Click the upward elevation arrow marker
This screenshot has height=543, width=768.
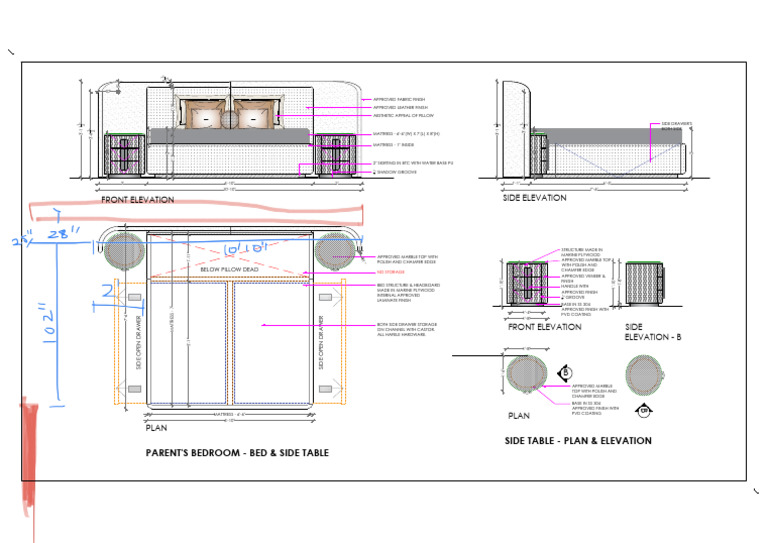644,411
